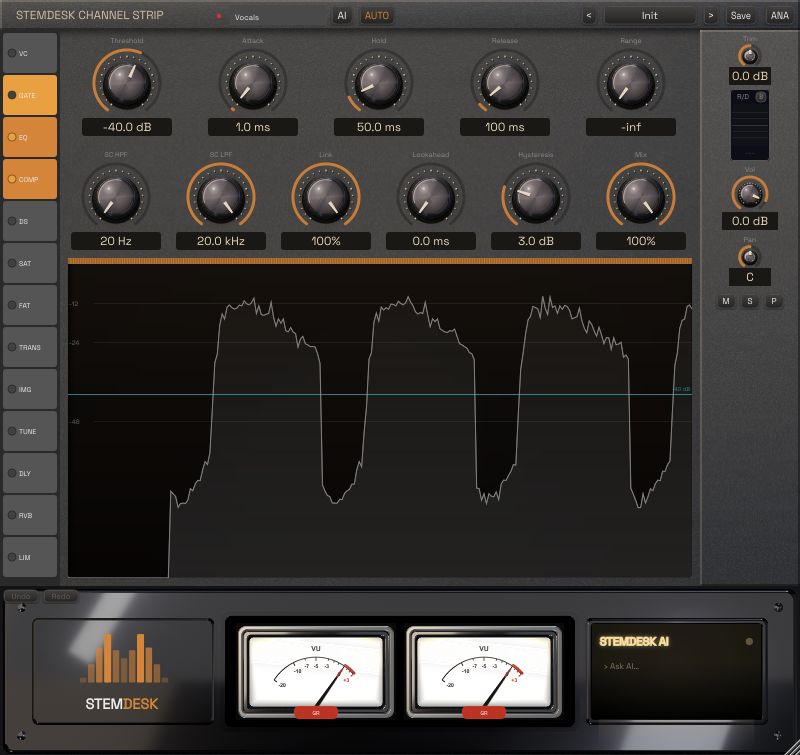
Task: Click the Release knob
Action: coord(505,83)
